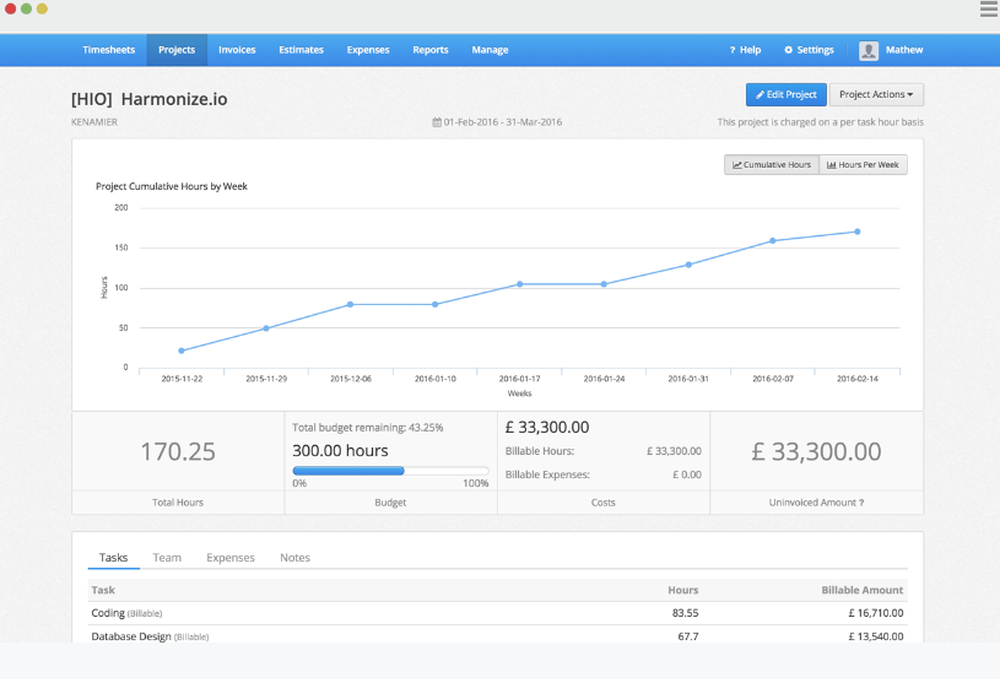Viewport: 1000px width, 679px height.
Task: Open Settings from the top bar
Action: 809,50
